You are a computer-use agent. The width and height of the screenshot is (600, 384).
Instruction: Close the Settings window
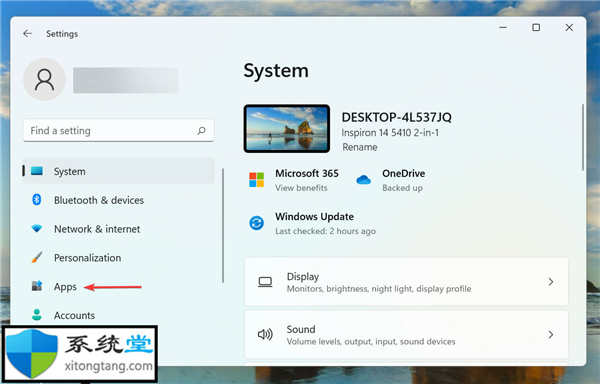click(x=569, y=28)
